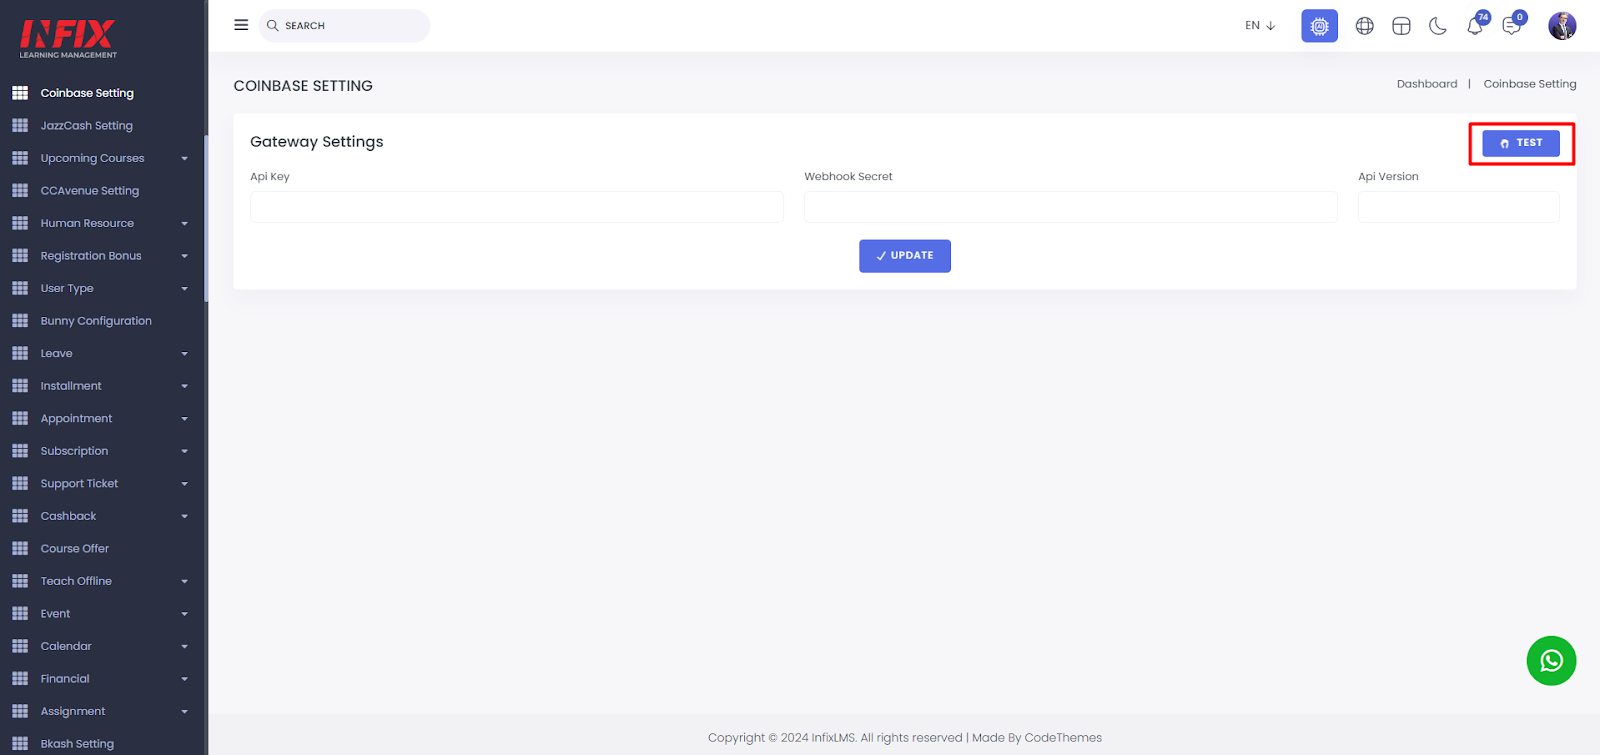Open the blue AI chip icon button
Viewport: 1600px width, 755px height.
point(1319,26)
